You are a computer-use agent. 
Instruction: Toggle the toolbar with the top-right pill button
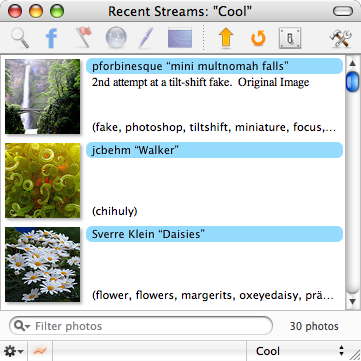[343, 11]
